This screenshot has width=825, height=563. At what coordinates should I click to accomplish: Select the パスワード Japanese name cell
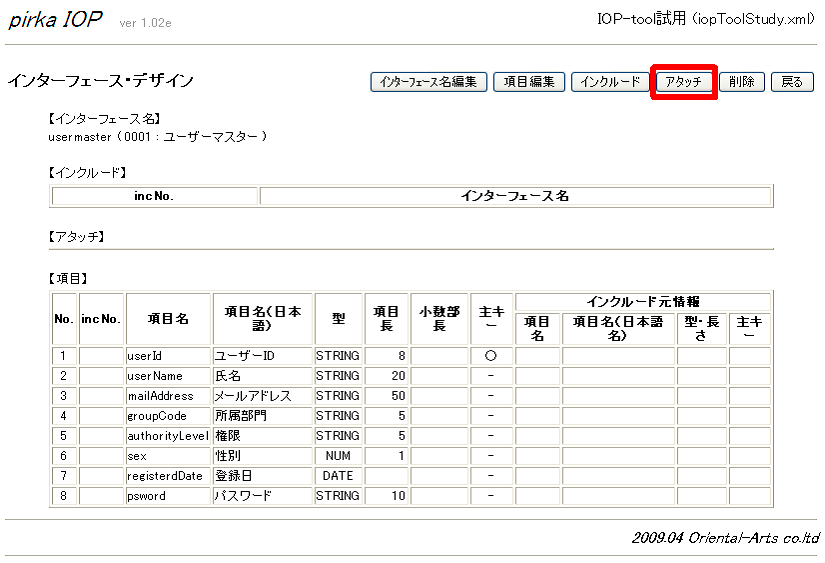tap(262, 496)
